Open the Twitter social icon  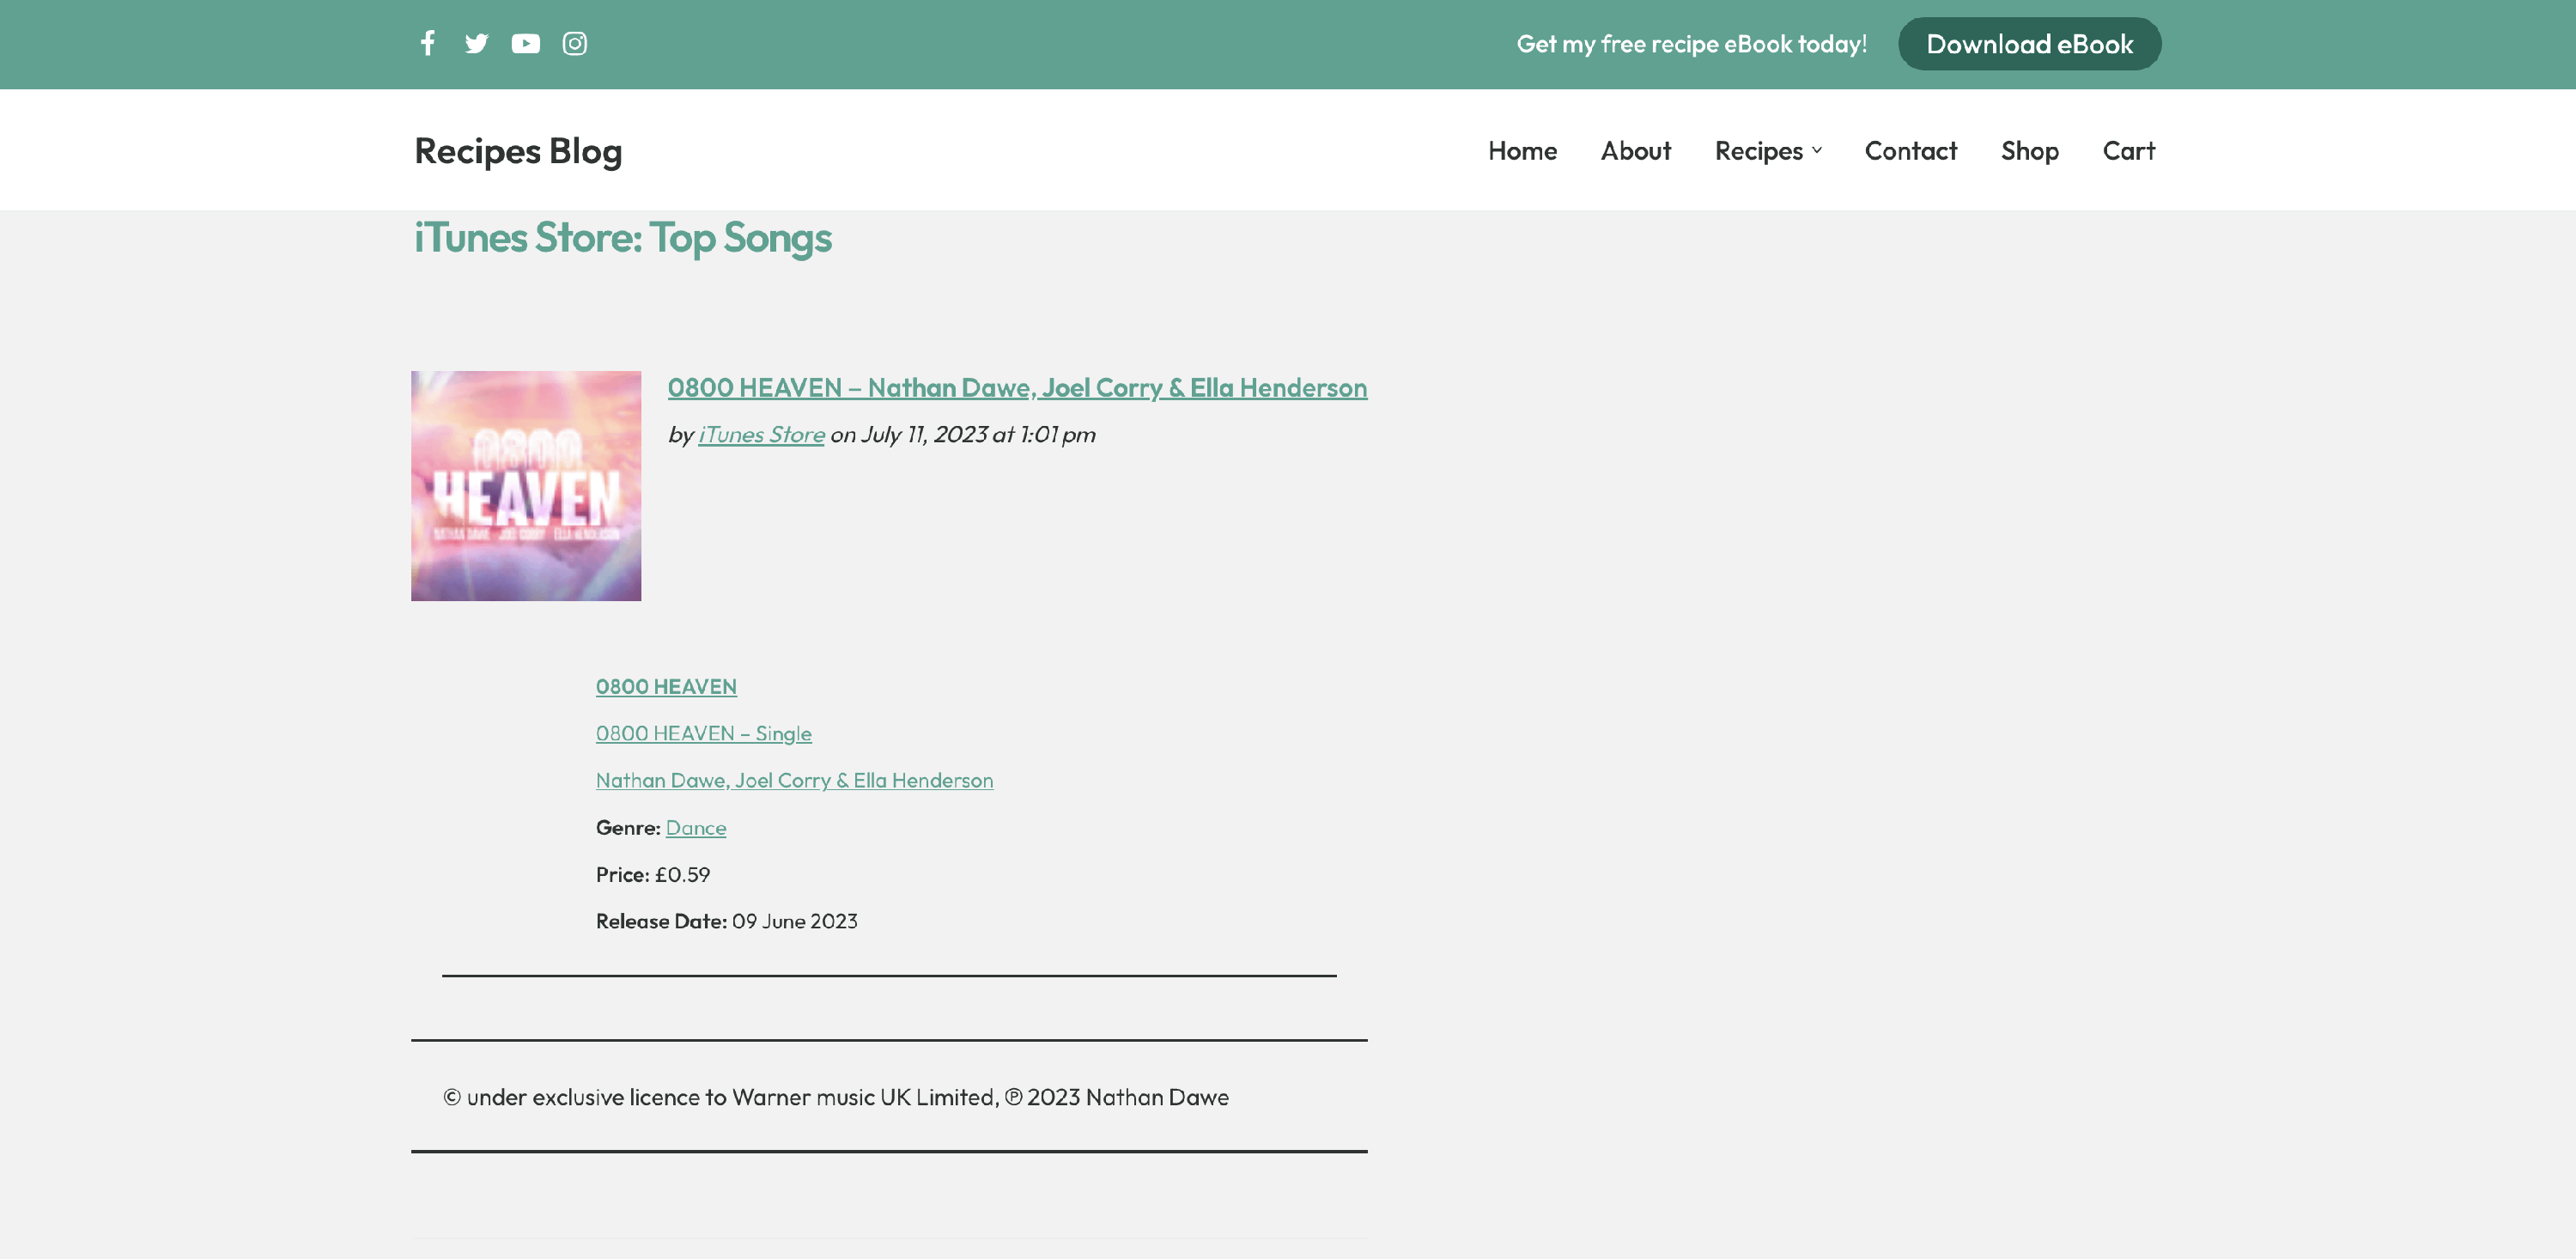(476, 43)
